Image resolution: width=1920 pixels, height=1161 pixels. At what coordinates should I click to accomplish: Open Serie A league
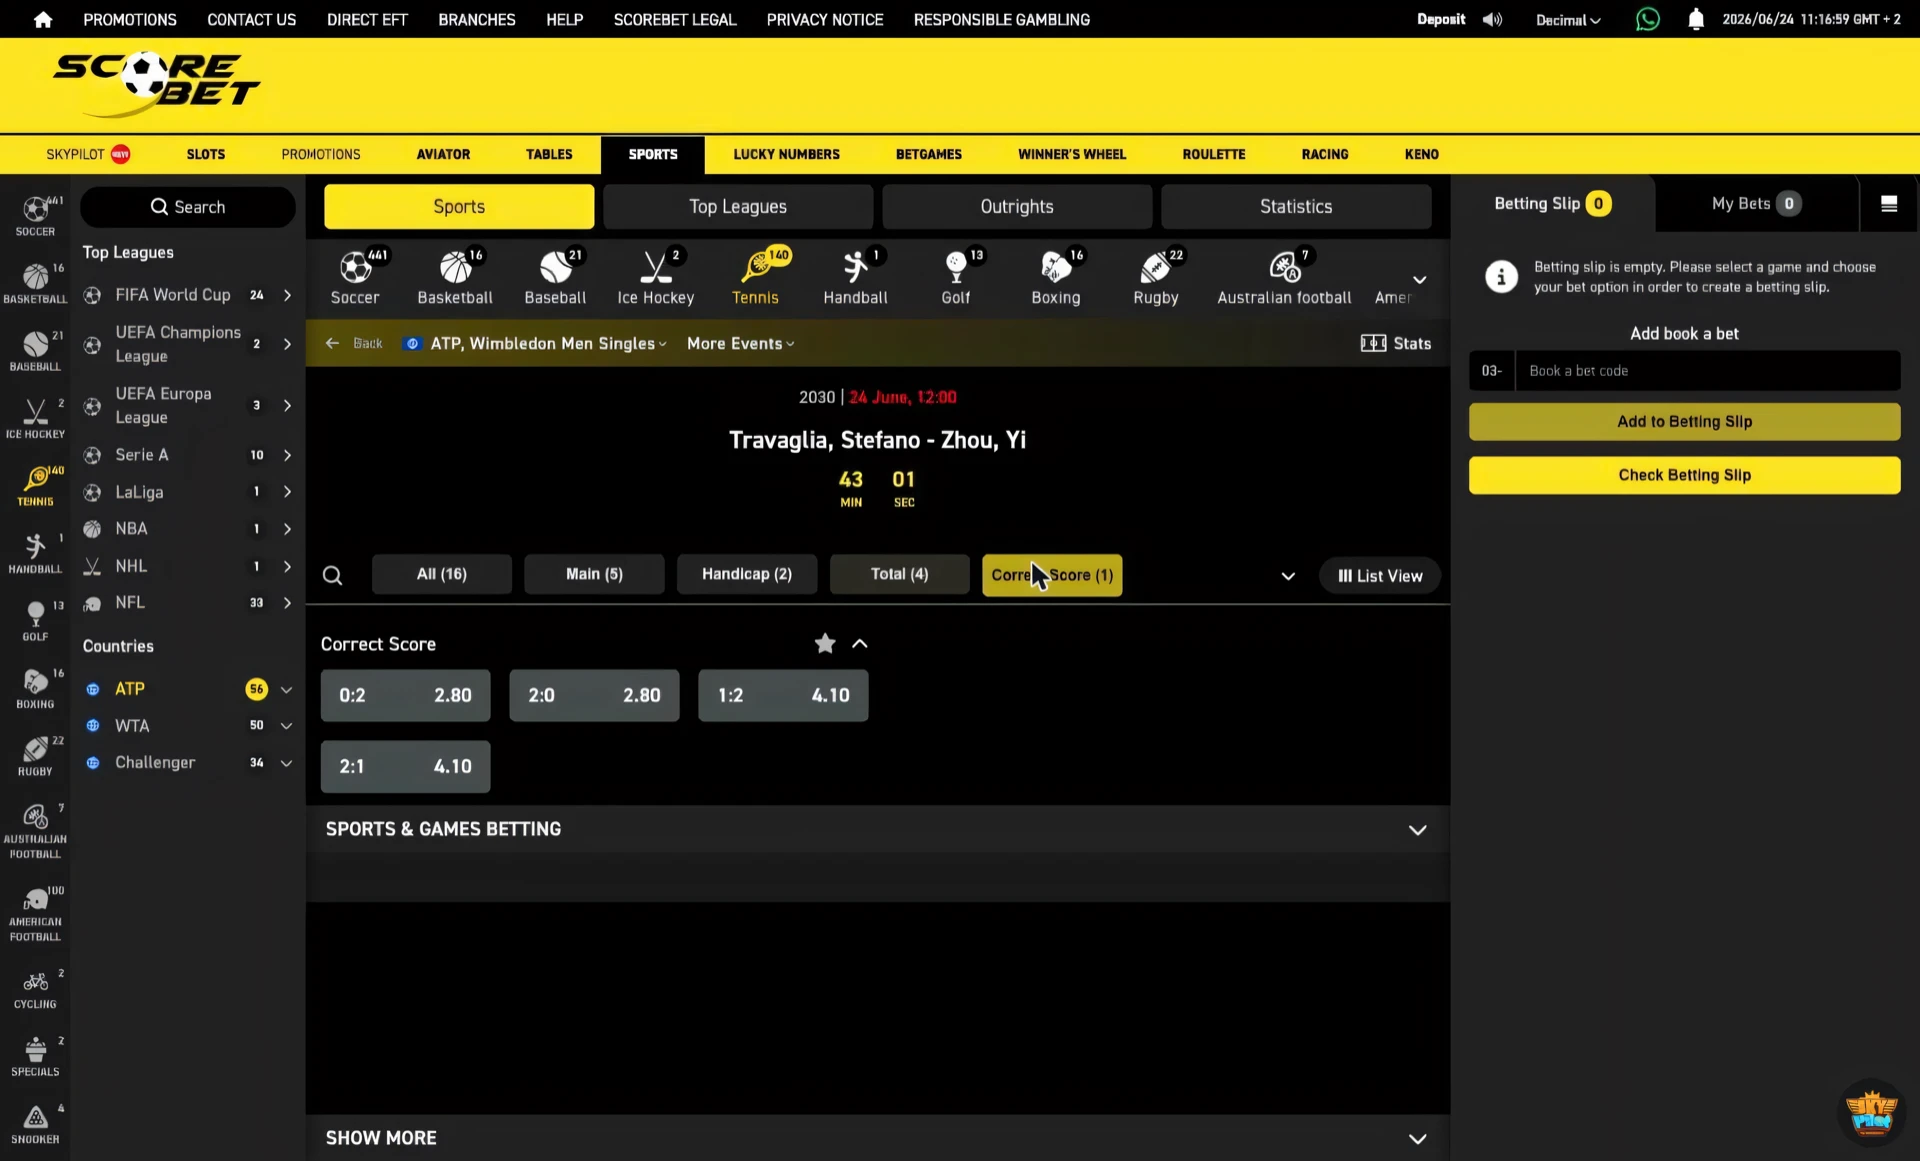click(188, 455)
